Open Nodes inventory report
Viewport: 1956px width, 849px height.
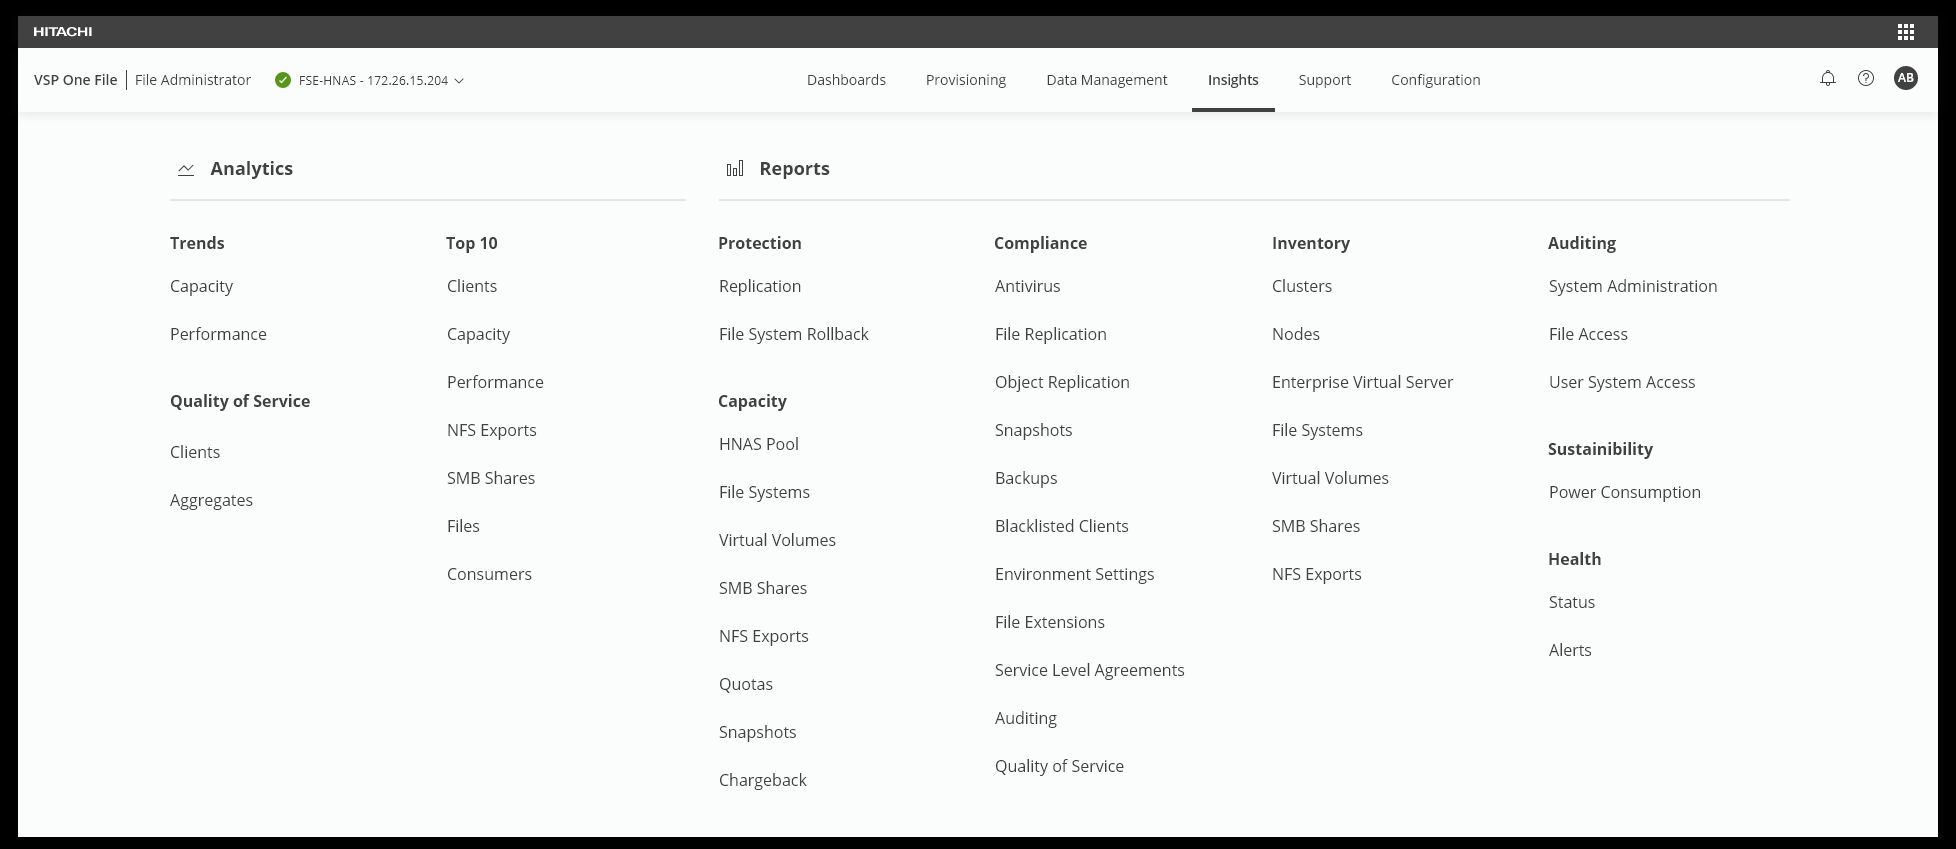pyautogui.click(x=1296, y=334)
